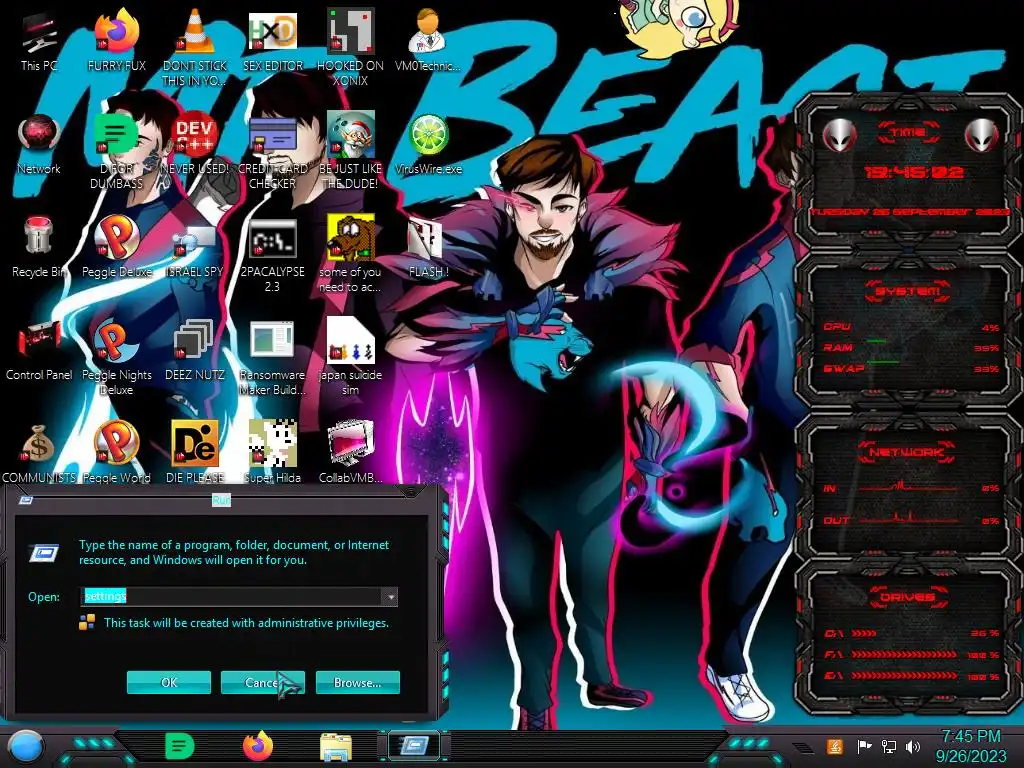Open COMMUNISTS money bag icon
Screen dimensions: 1024x768
[39, 453]
